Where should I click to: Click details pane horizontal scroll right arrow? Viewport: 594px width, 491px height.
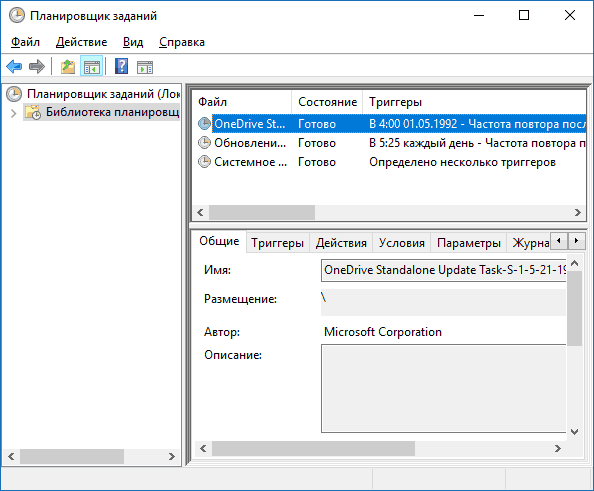[558, 449]
